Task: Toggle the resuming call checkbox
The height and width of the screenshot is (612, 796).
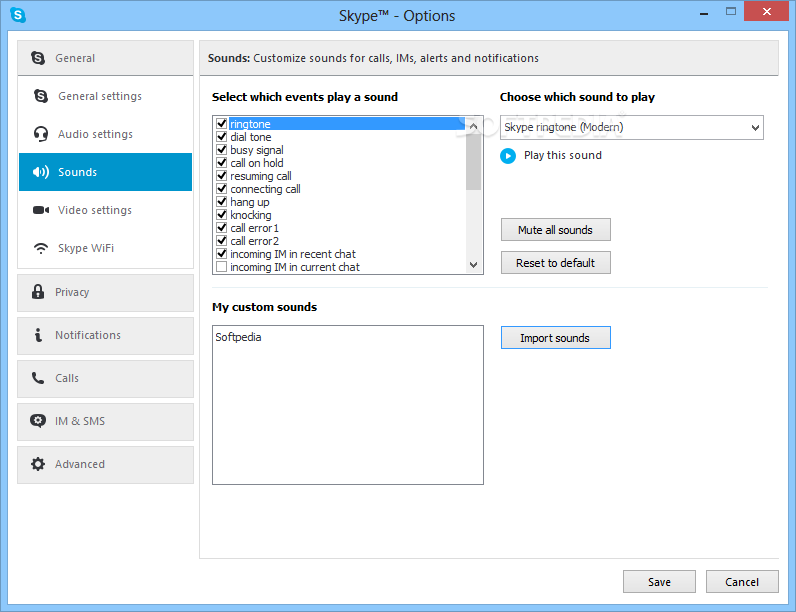Action: [x=221, y=176]
